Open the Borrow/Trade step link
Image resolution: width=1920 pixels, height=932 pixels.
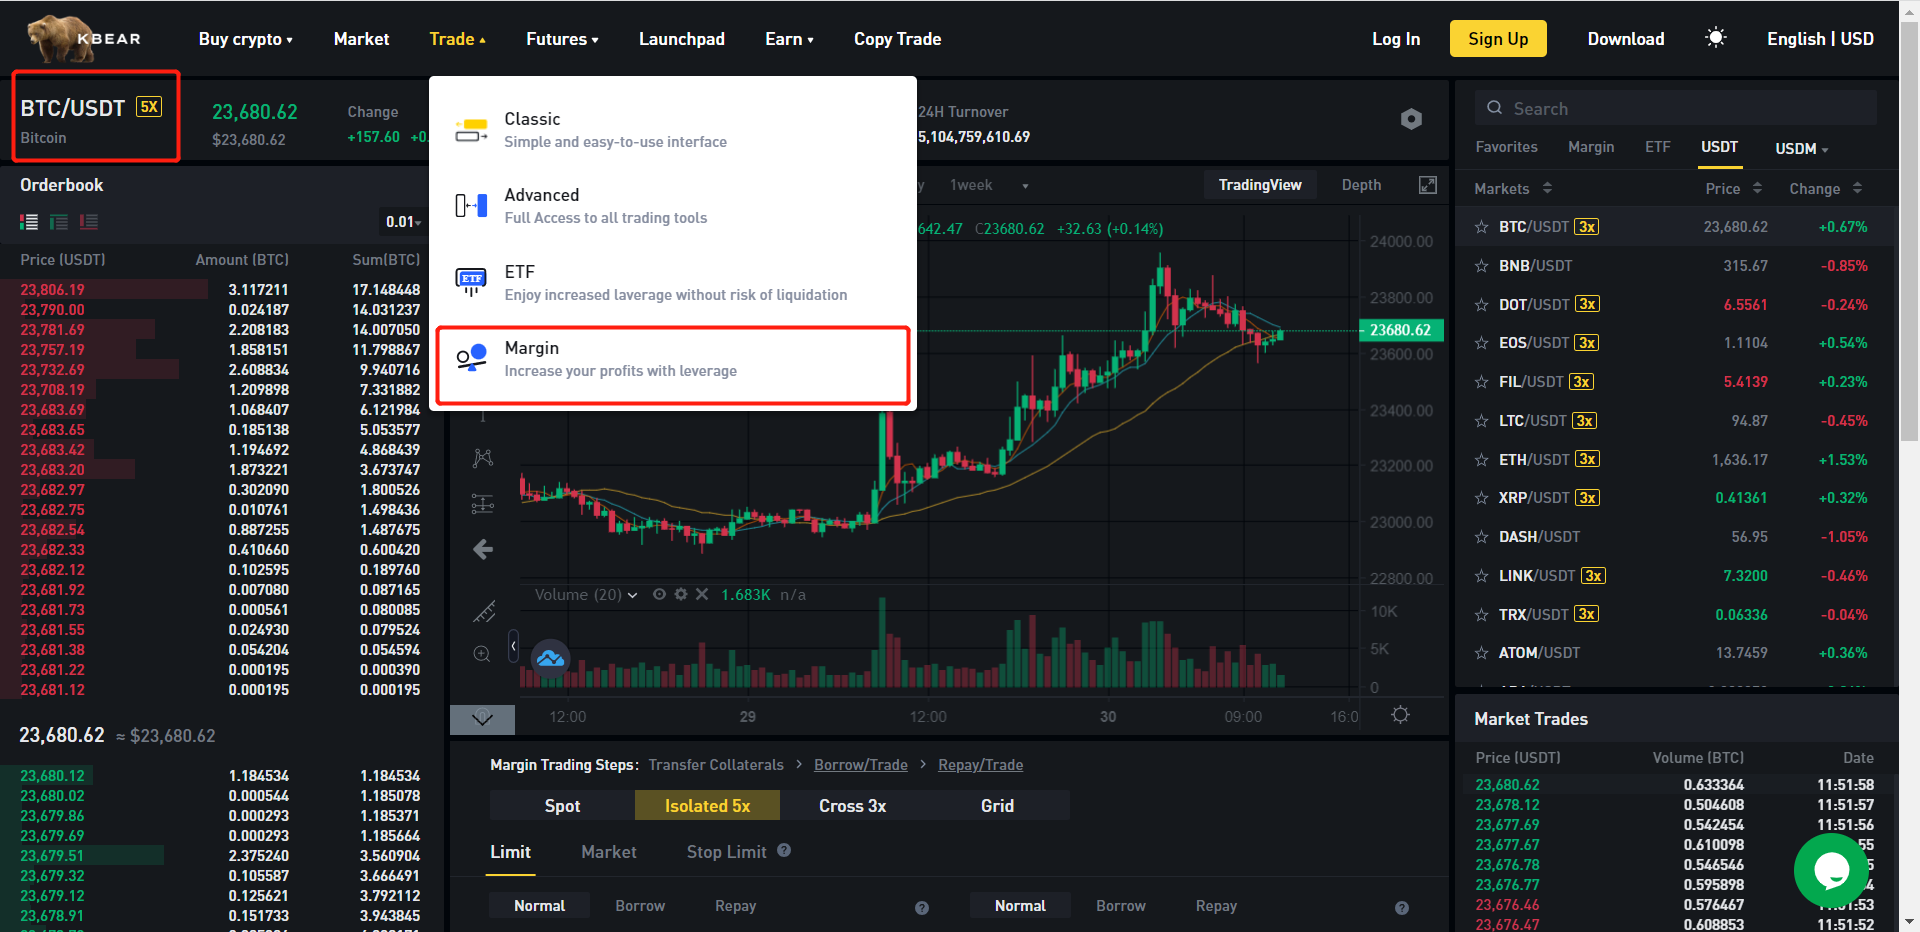860,765
